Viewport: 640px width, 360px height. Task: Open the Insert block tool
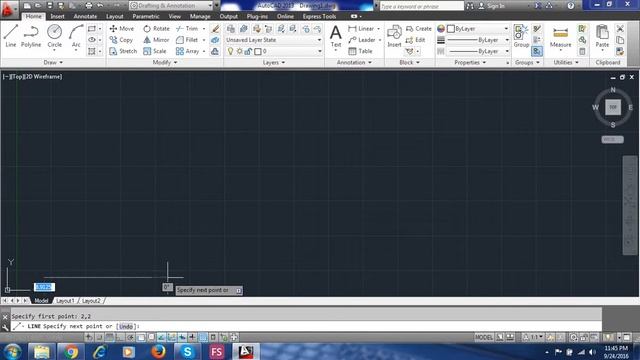tap(394, 36)
